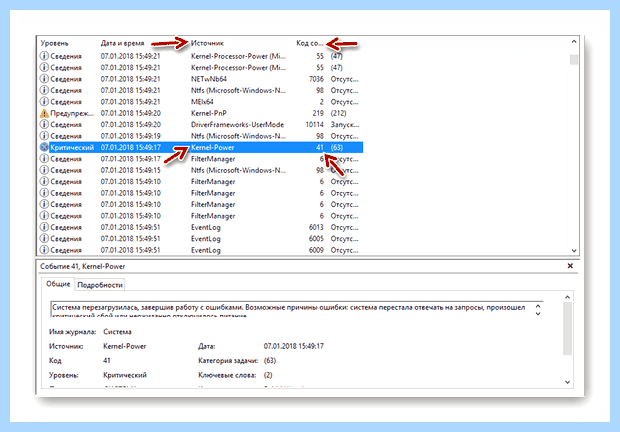The height and width of the screenshot is (432, 620).
Task: Click event code 6013 cell
Action: [316, 228]
